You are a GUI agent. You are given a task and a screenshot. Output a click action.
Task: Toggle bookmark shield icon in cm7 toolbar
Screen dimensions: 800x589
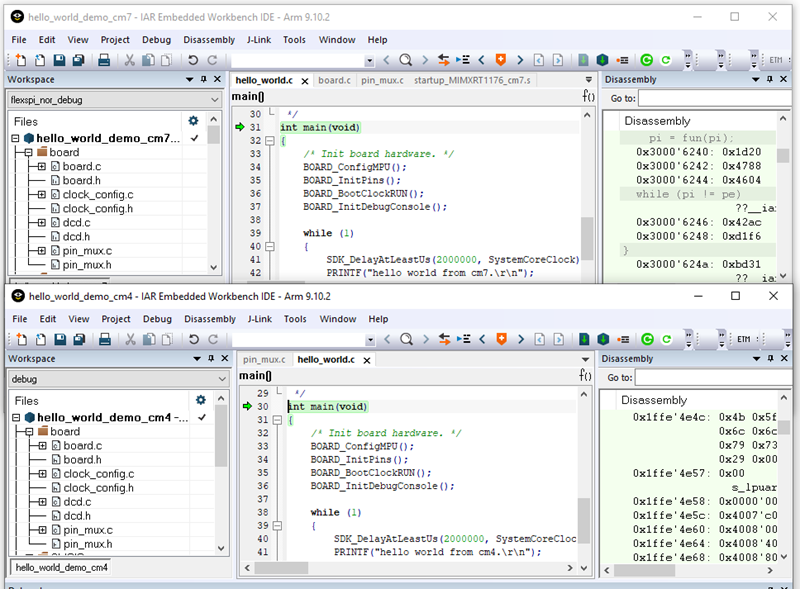(x=501, y=60)
